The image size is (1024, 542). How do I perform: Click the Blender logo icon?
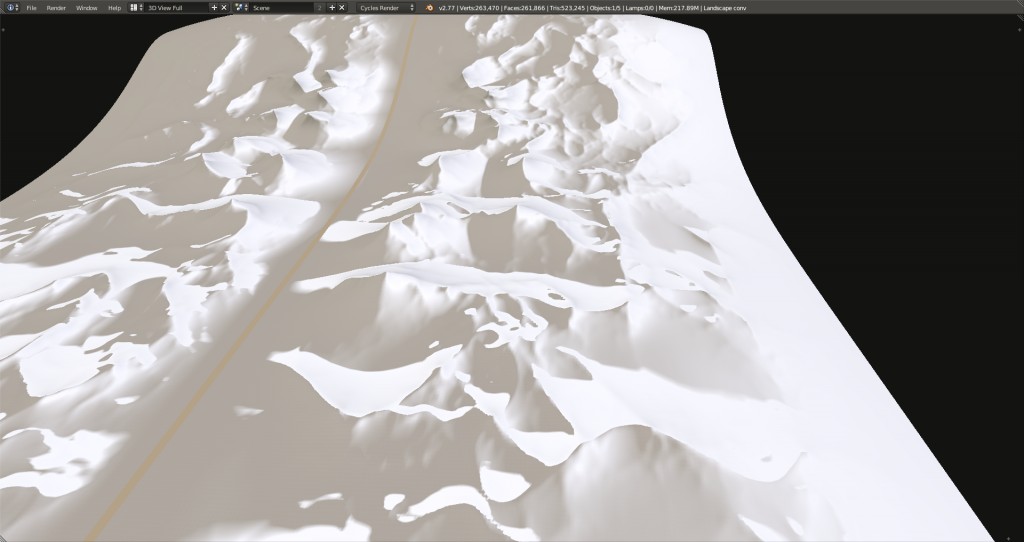click(429, 7)
